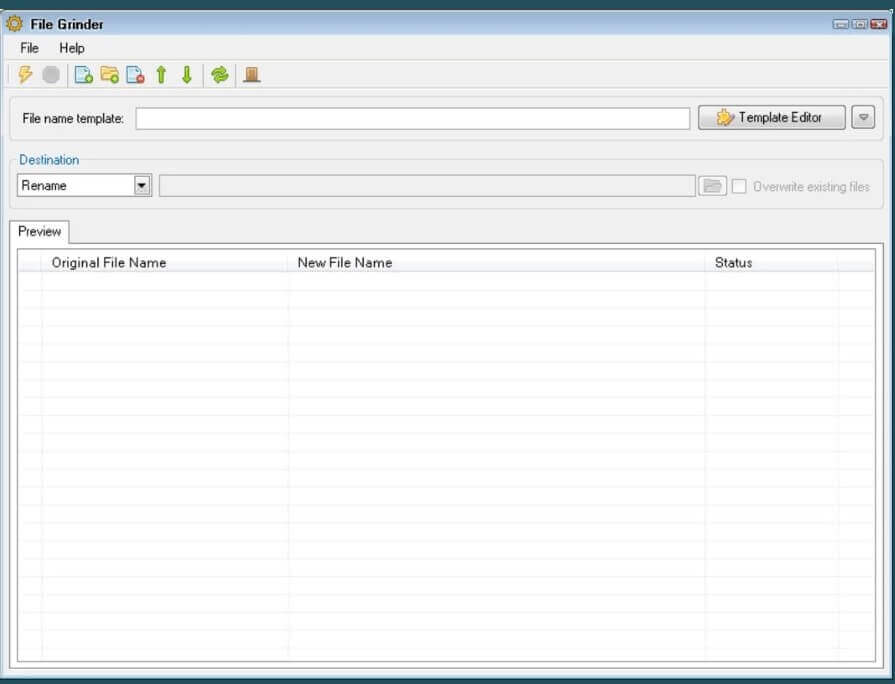Click the green refresh preview icon
The height and width of the screenshot is (684, 895).
point(220,75)
